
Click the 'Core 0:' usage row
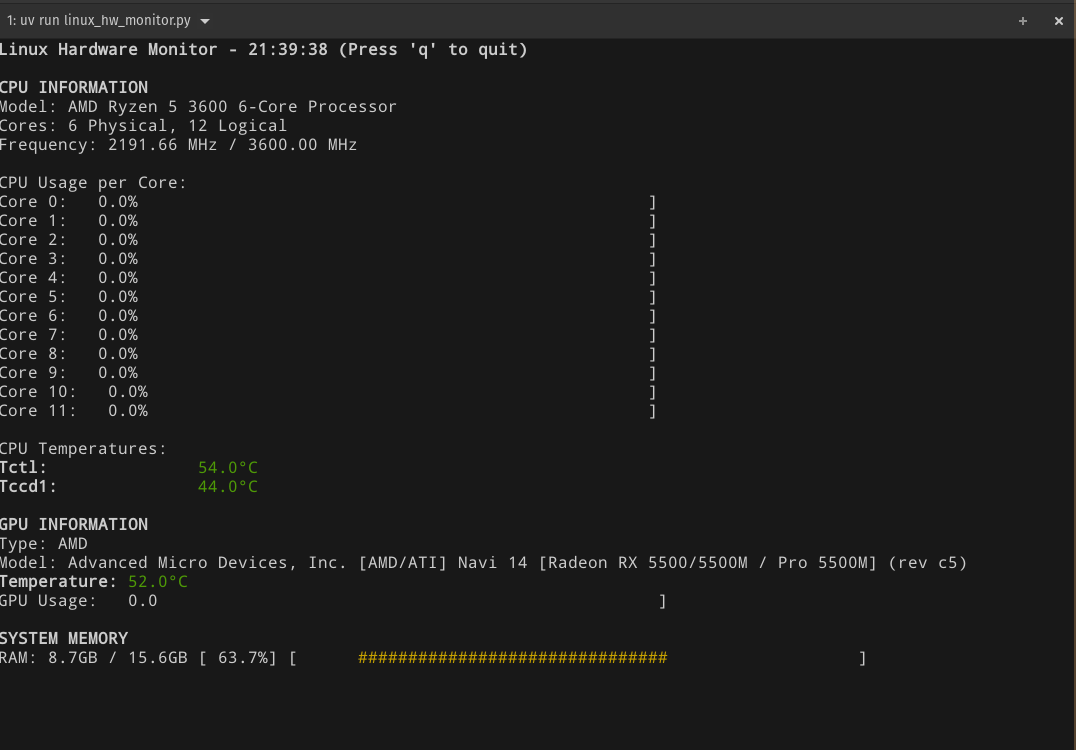pos(328,202)
